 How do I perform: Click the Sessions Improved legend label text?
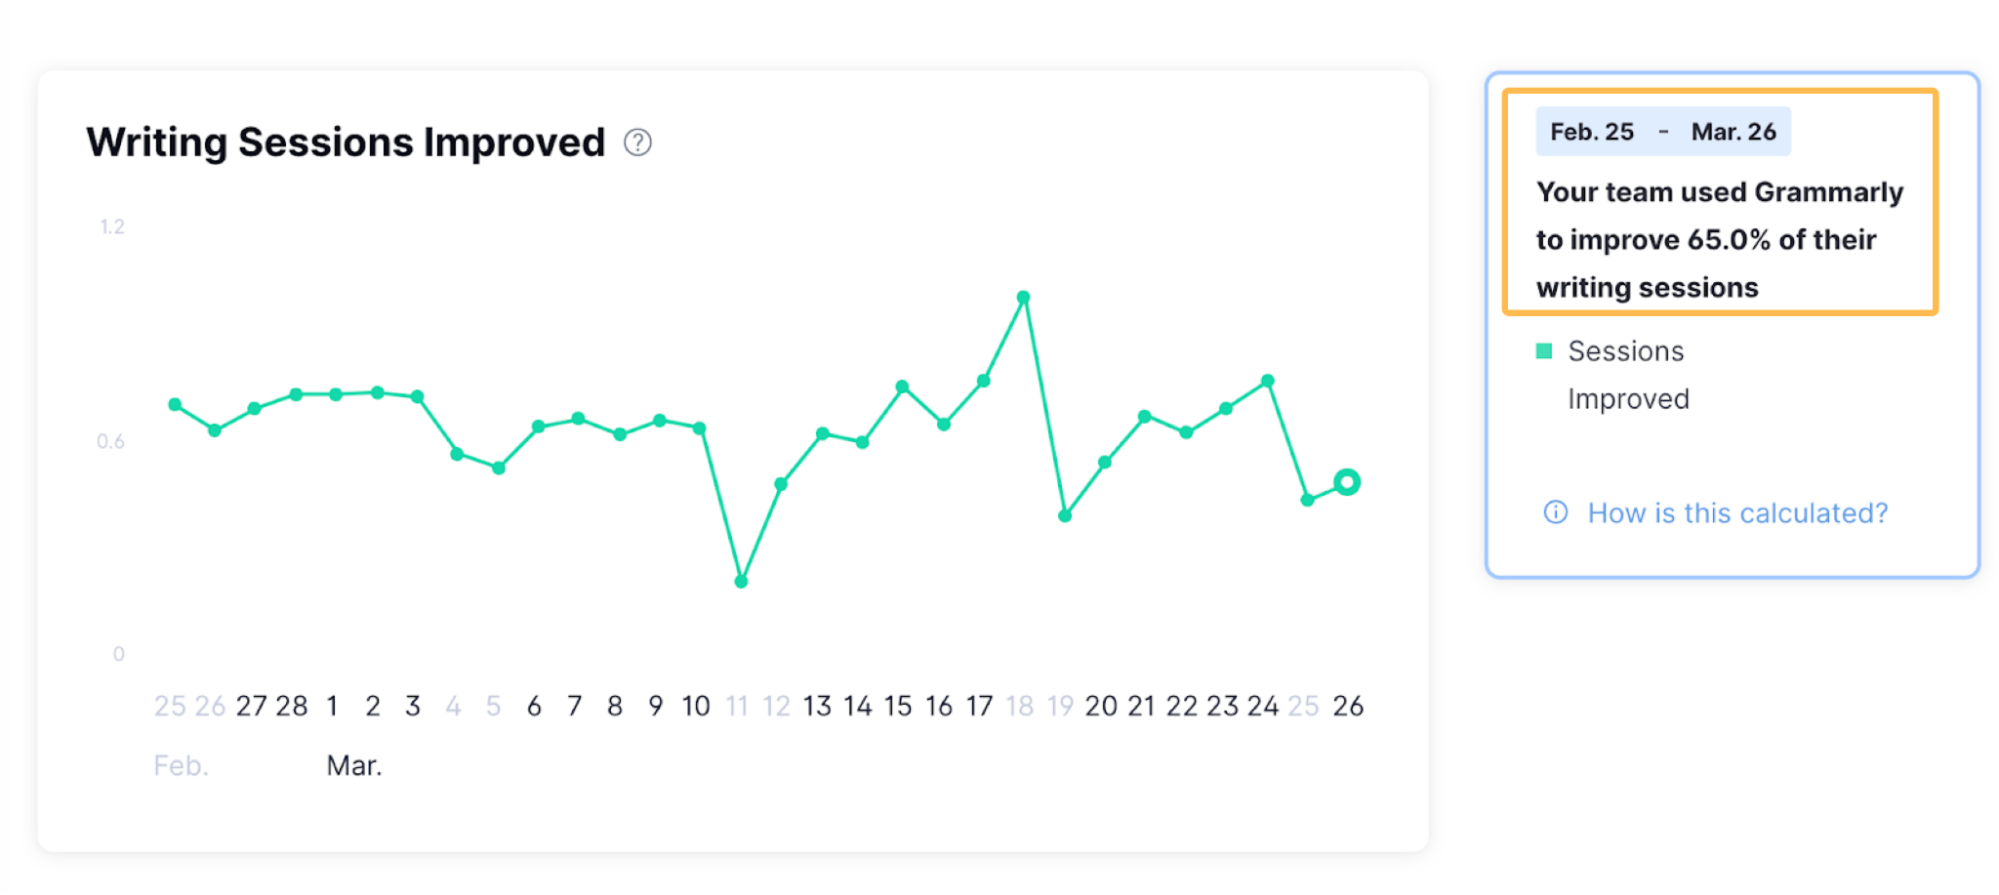click(1626, 374)
